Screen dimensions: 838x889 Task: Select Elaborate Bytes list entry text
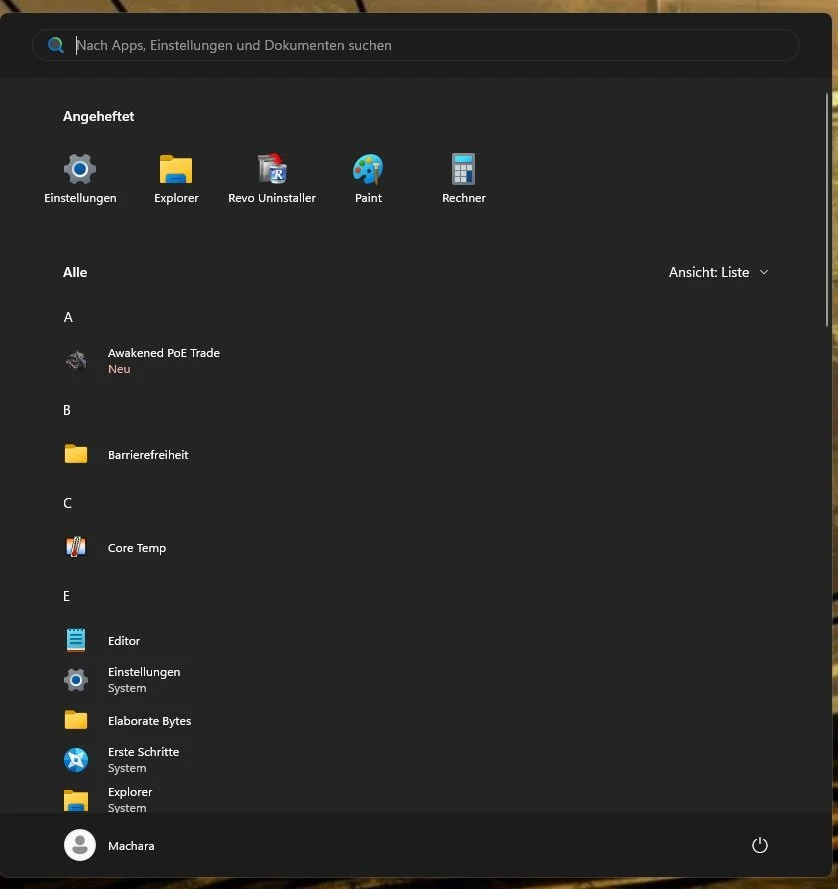(x=149, y=721)
